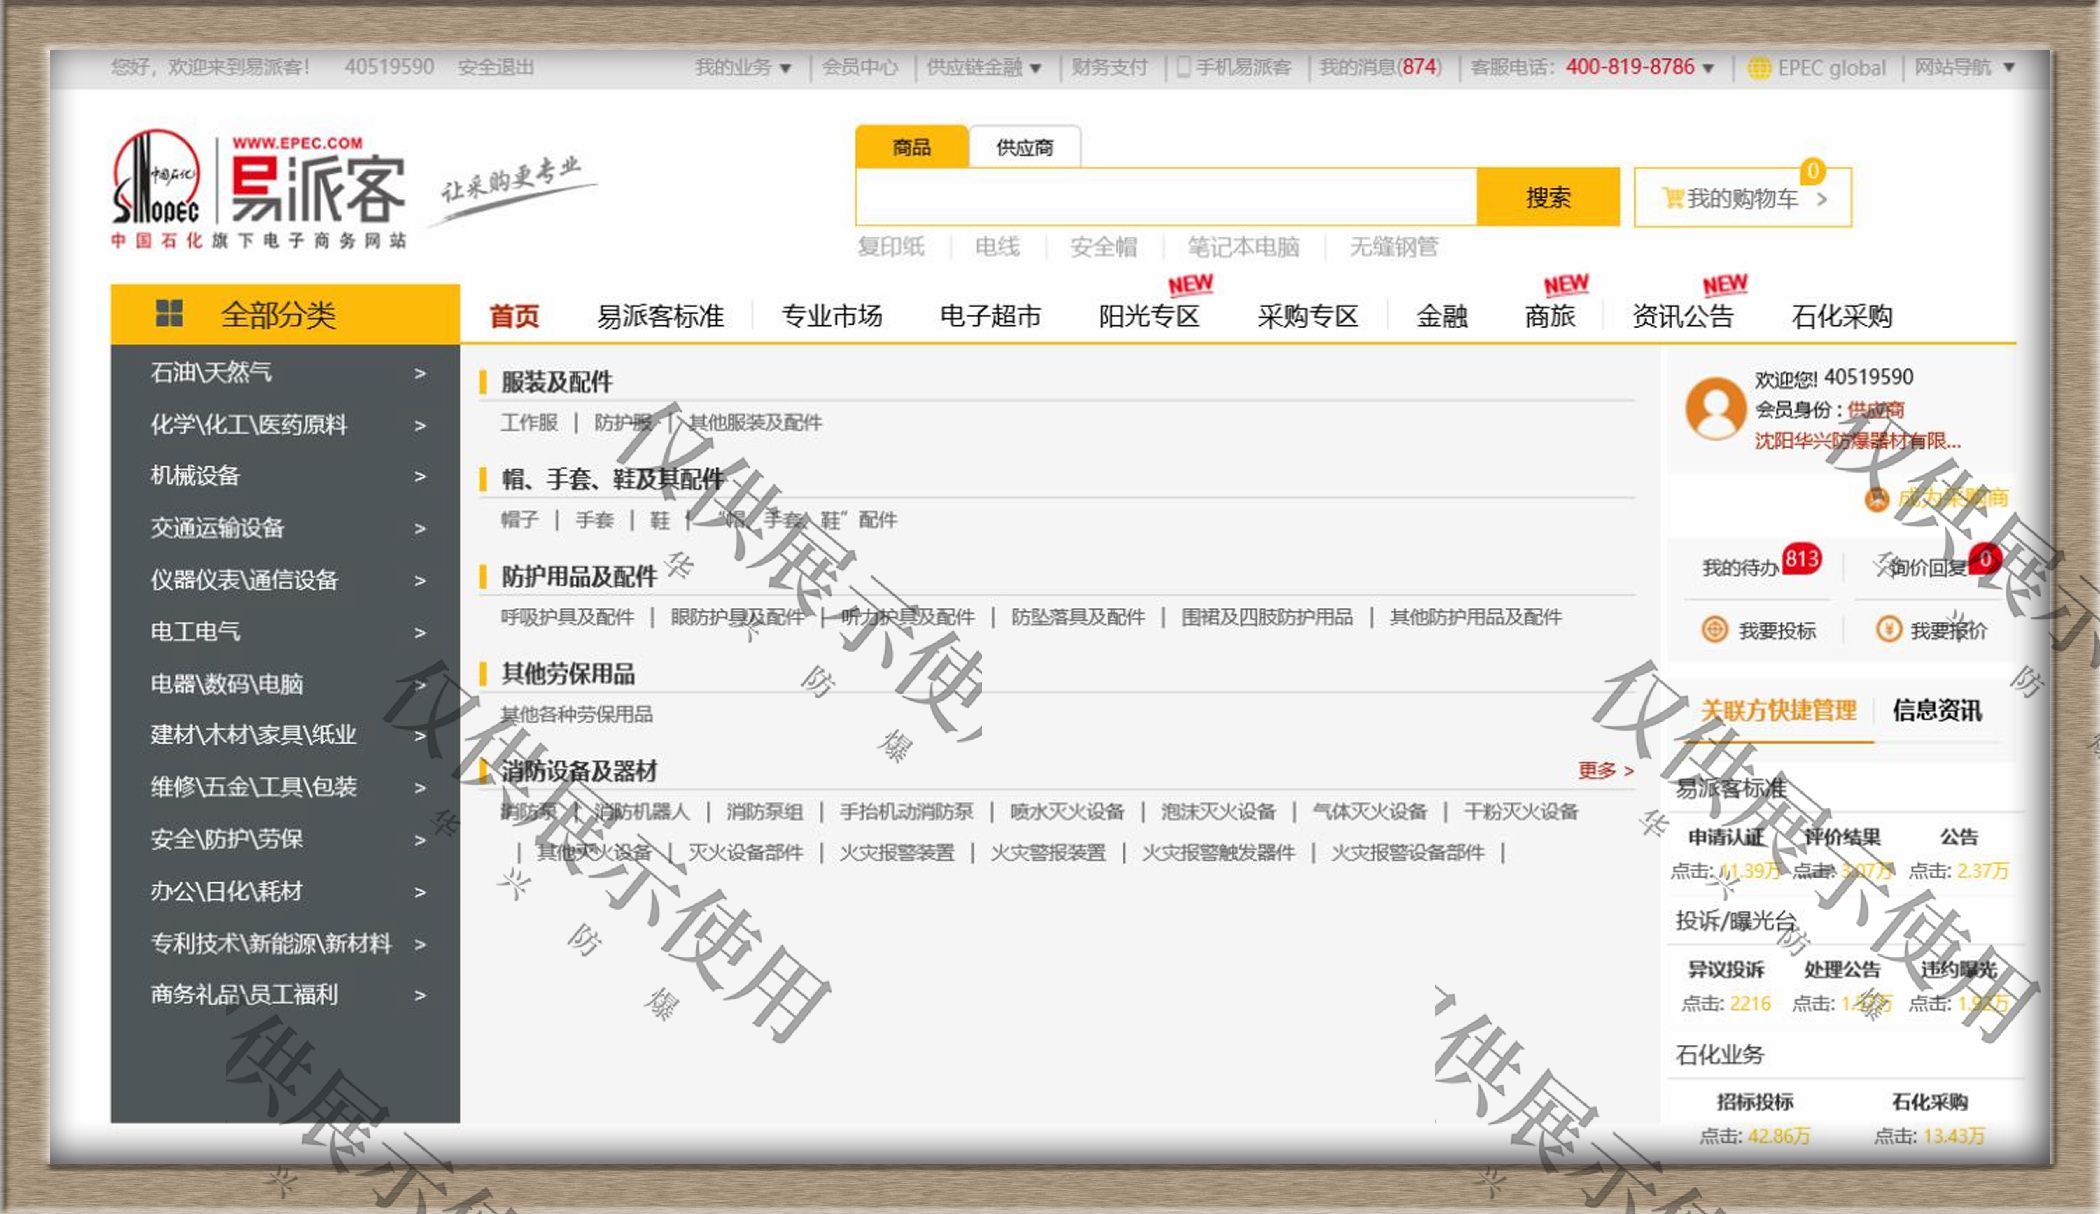The height and width of the screenshot is (1214, 2100).
Task: Open the 我的业务 dropdown
Action: [x=743, y=68]
